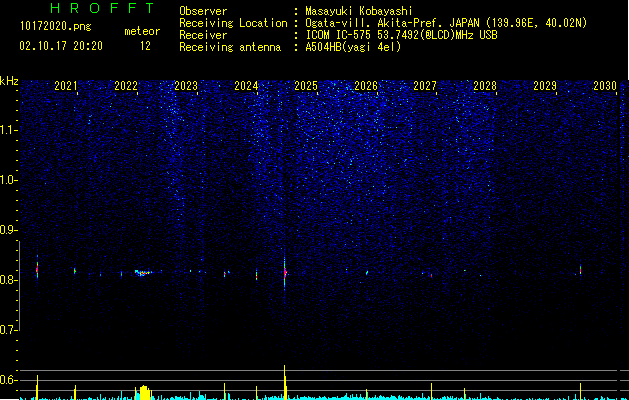Click the long-duration echo just after 2022

click(144, 273)
